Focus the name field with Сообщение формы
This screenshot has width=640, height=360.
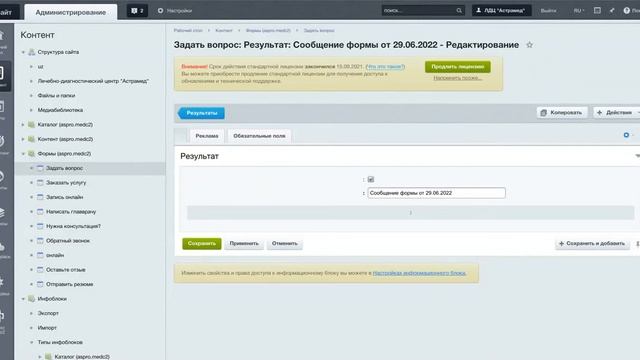point(436,193)
